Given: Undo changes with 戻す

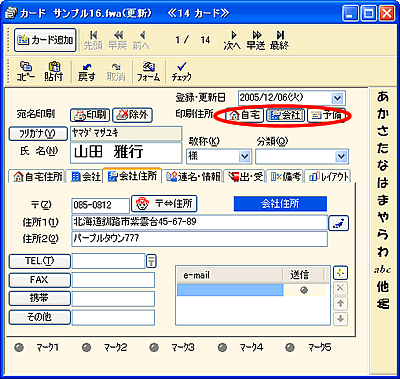Looking at the screenshot, I should (x=86, y=71).
